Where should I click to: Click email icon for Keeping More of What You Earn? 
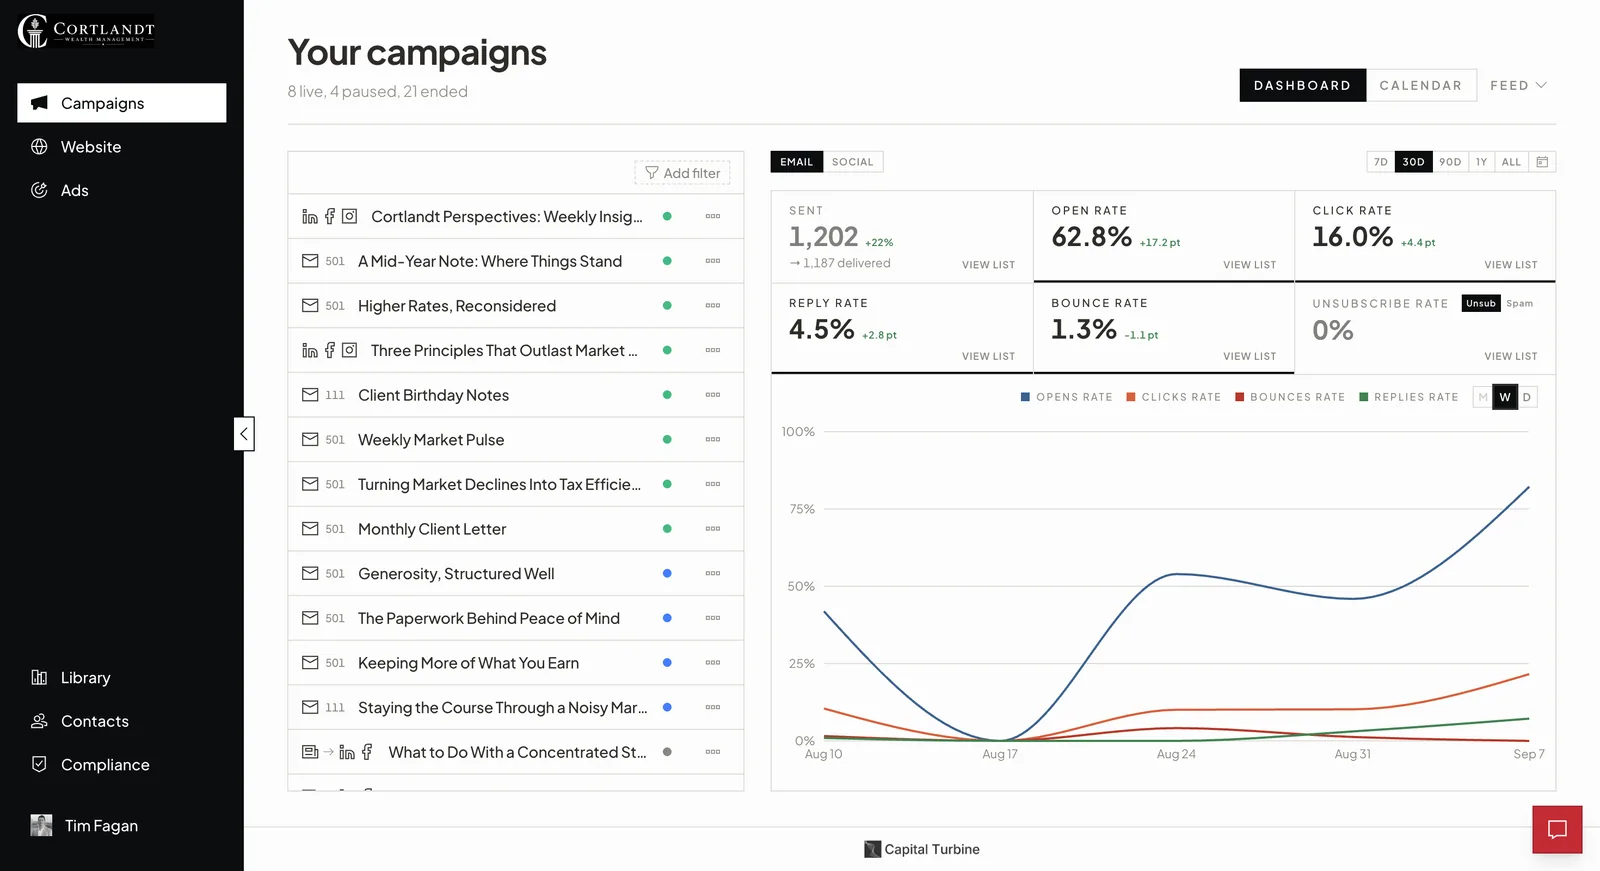[x=310, y=662]
